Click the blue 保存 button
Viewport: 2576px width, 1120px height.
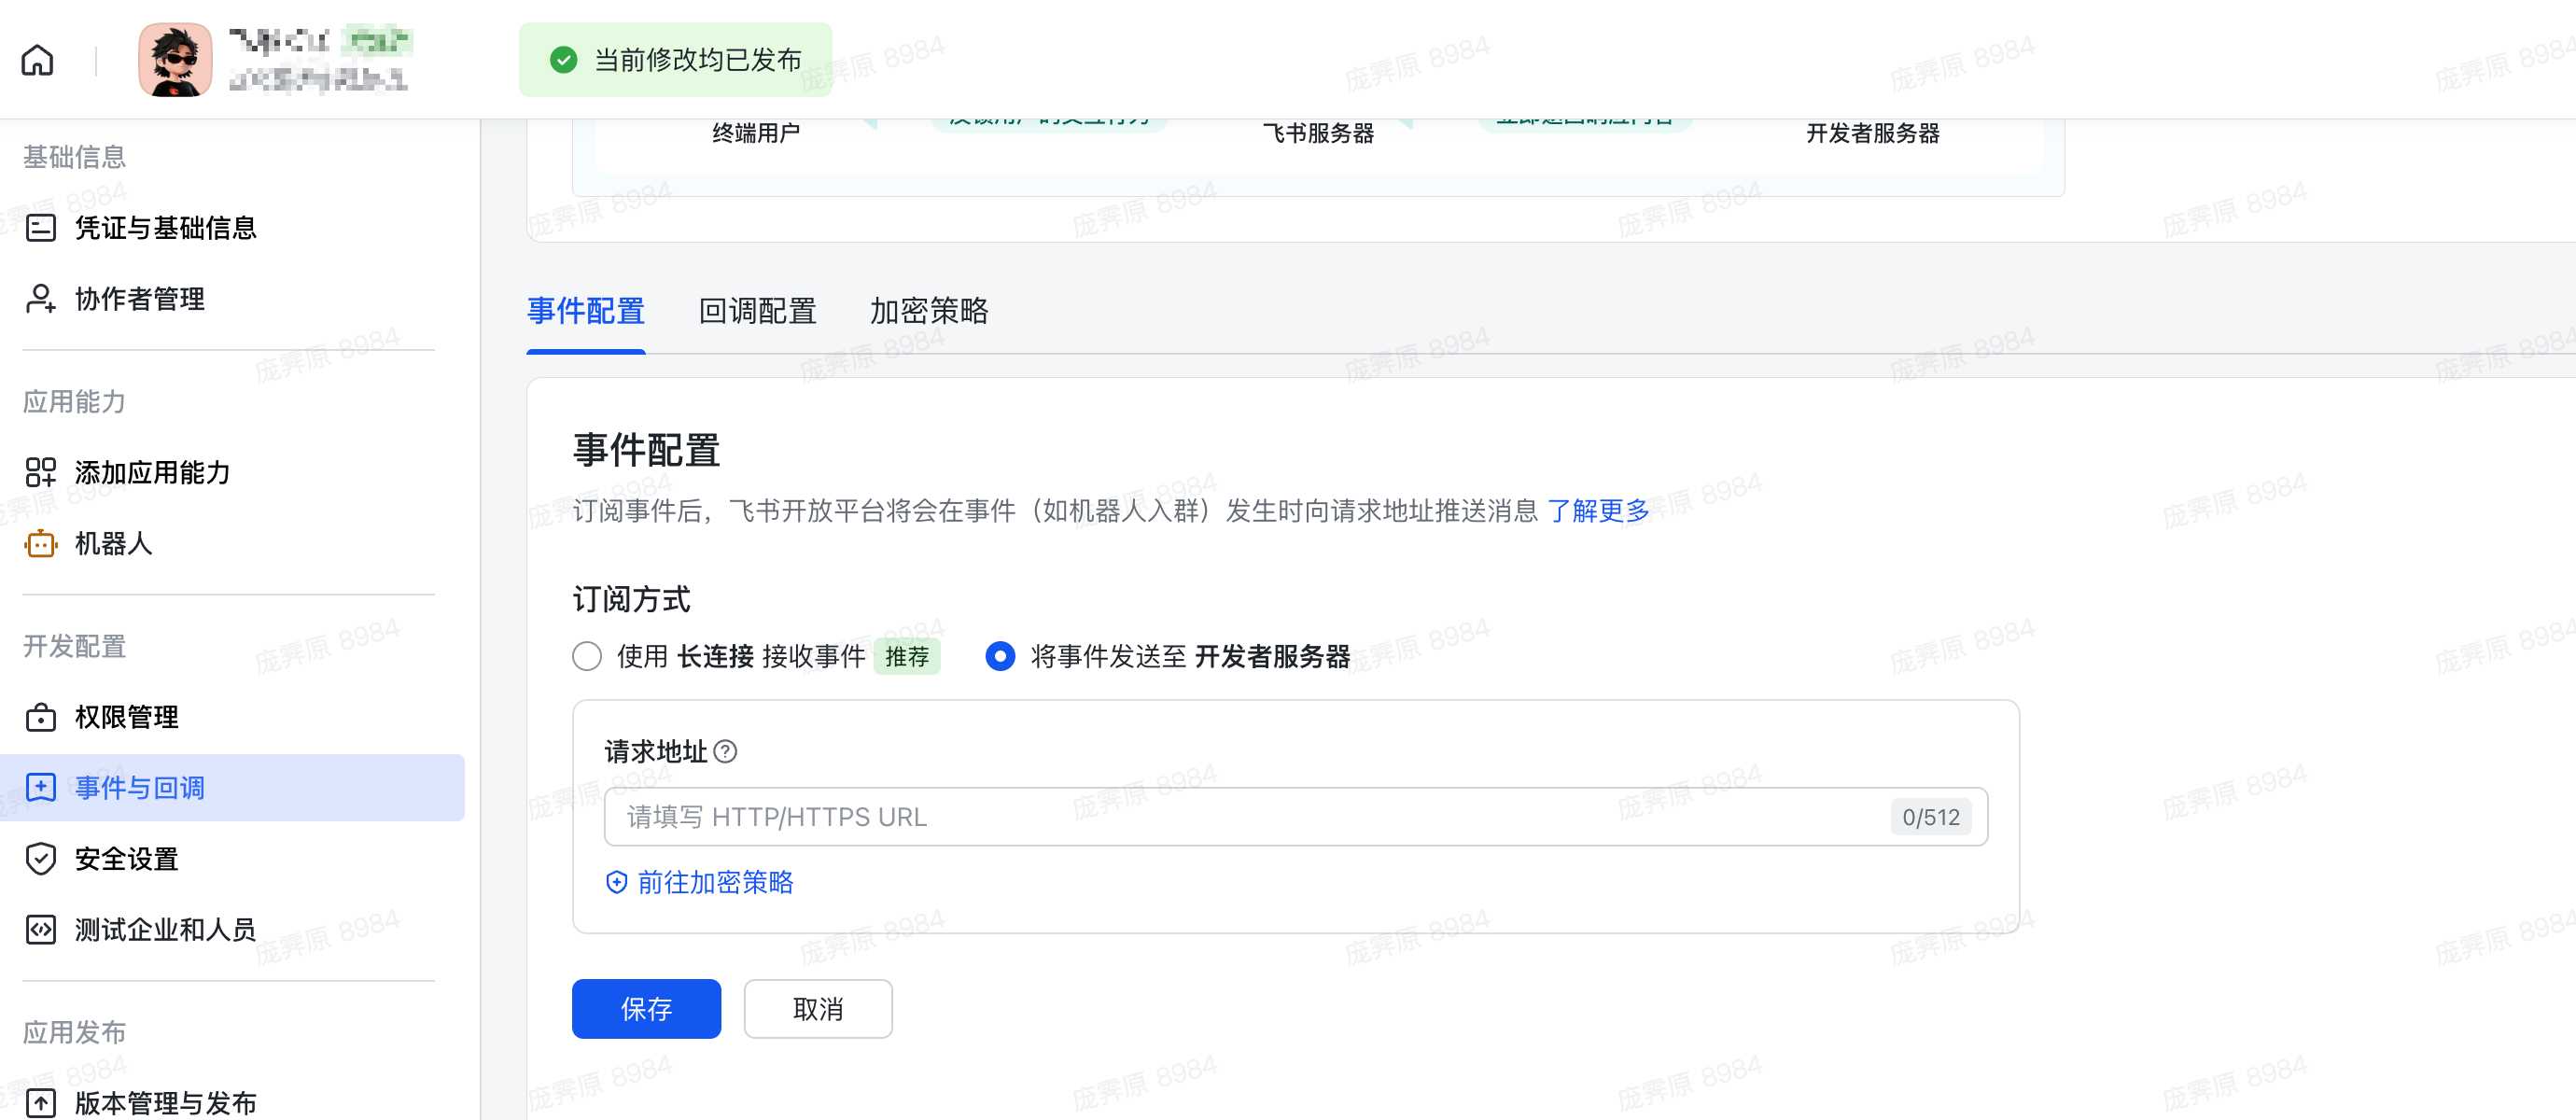click(646, 1009)
